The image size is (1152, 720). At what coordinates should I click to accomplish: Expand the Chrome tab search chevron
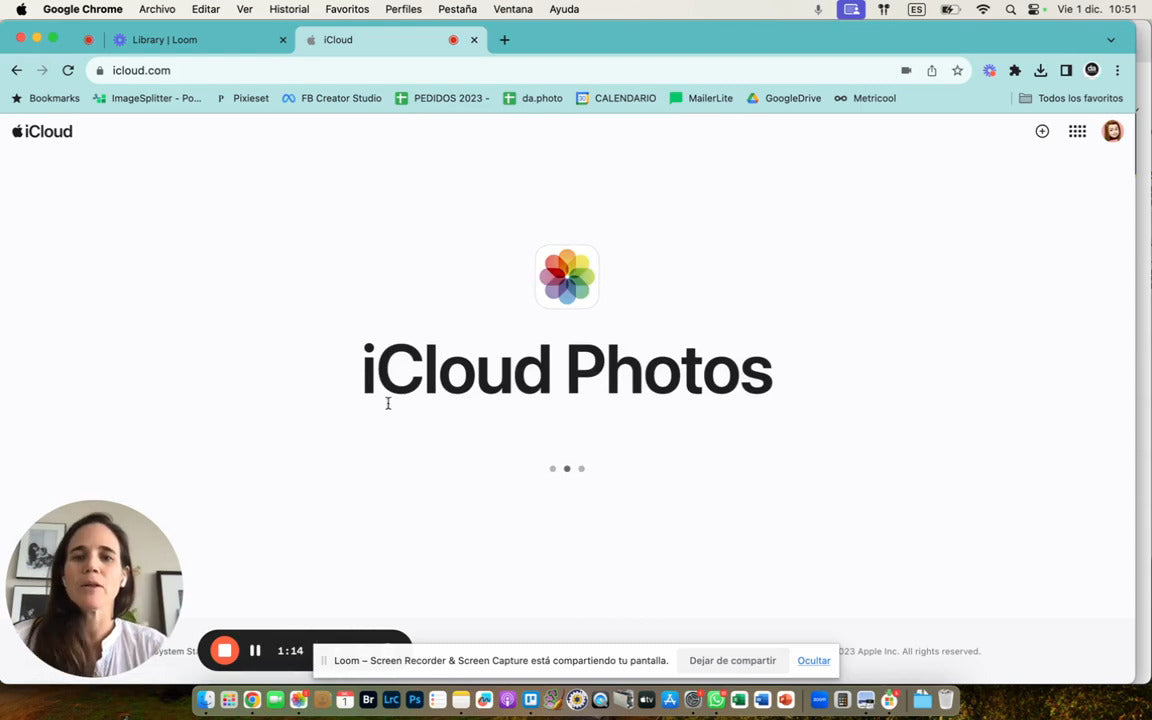click(1110, 40)
